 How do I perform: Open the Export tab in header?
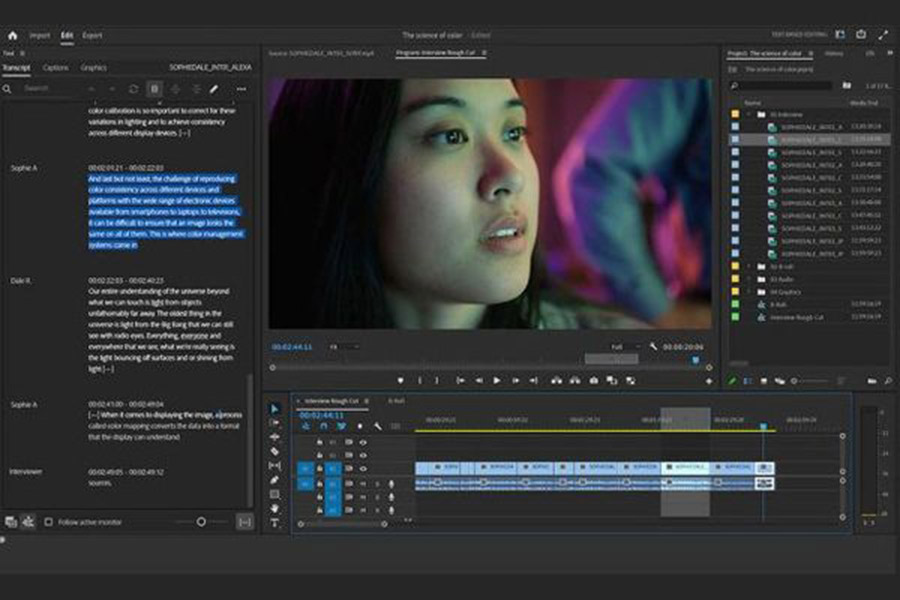(92, 36)
